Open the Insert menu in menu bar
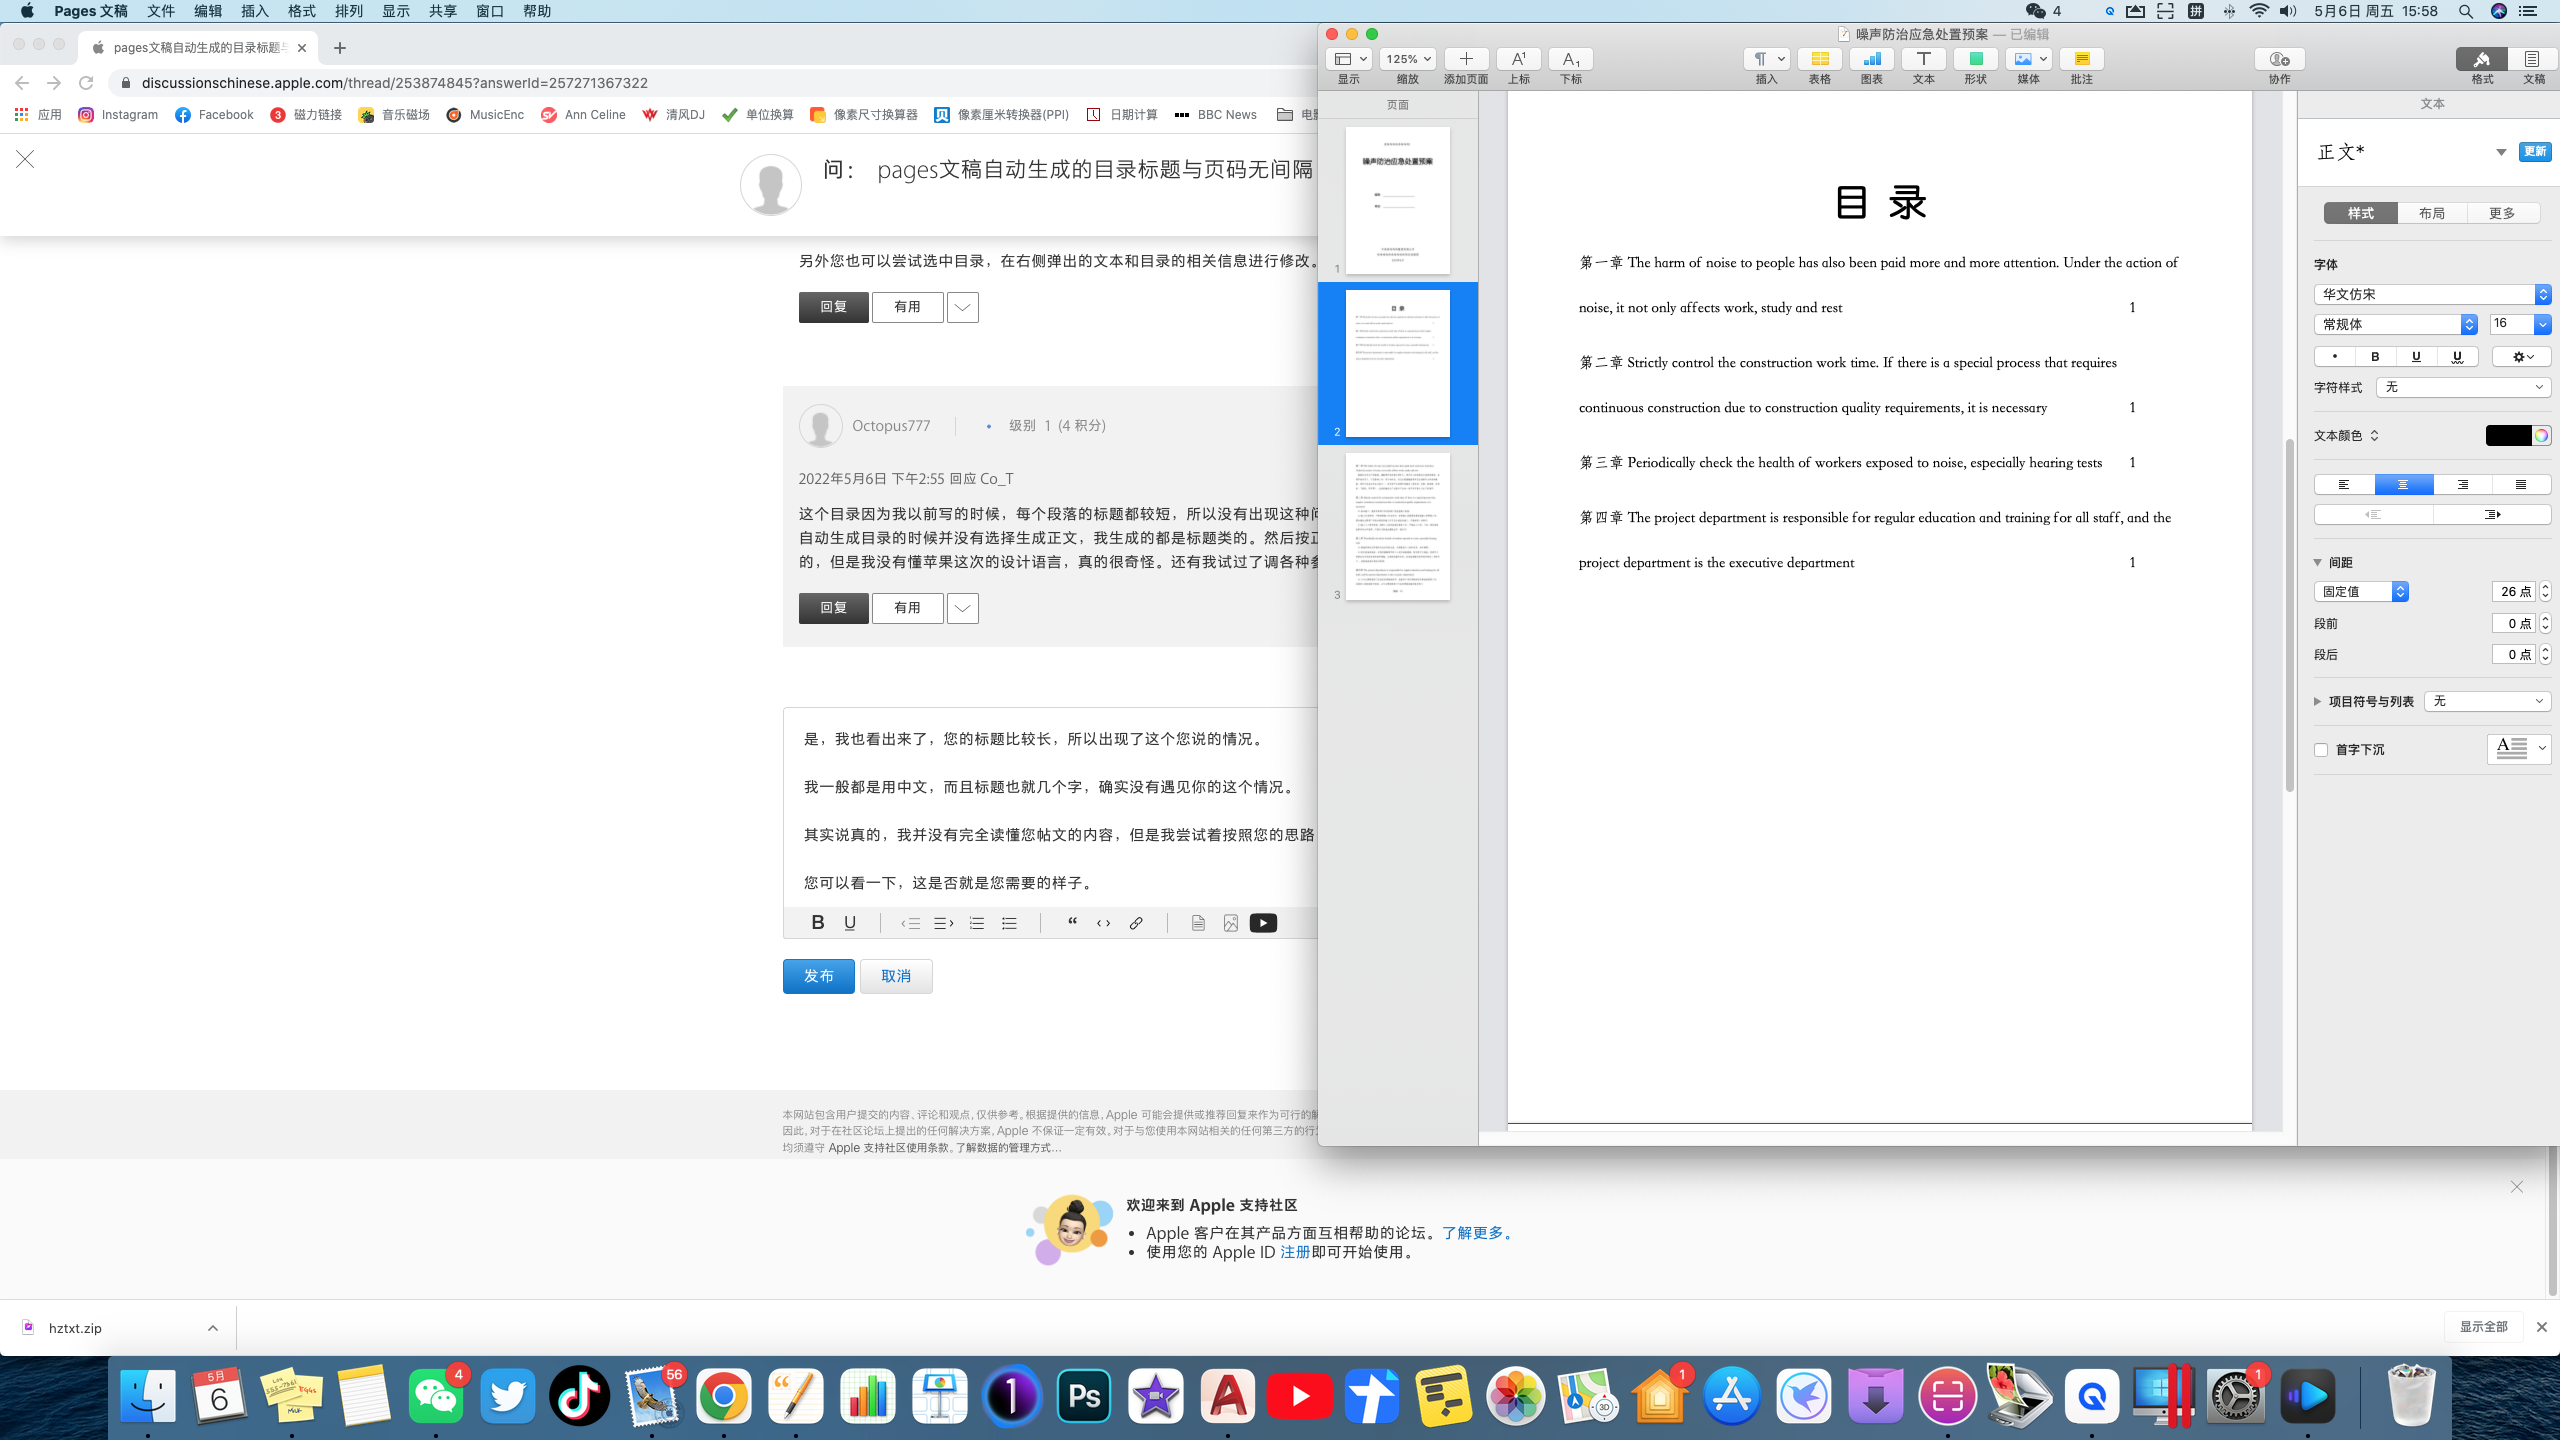Image resolution: width=2560 pixels, height=1440 pixels. pos(254,11)
